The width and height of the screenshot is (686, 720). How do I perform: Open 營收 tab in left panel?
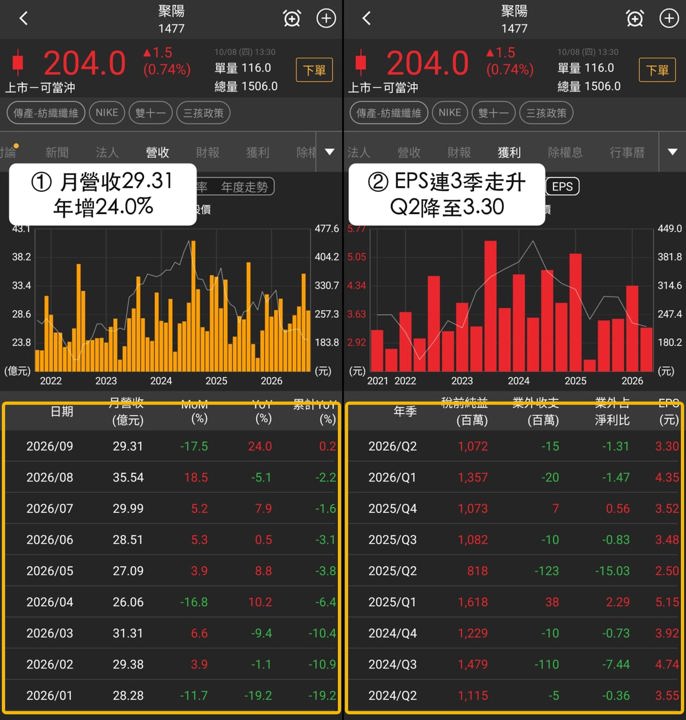coord(157,152)
